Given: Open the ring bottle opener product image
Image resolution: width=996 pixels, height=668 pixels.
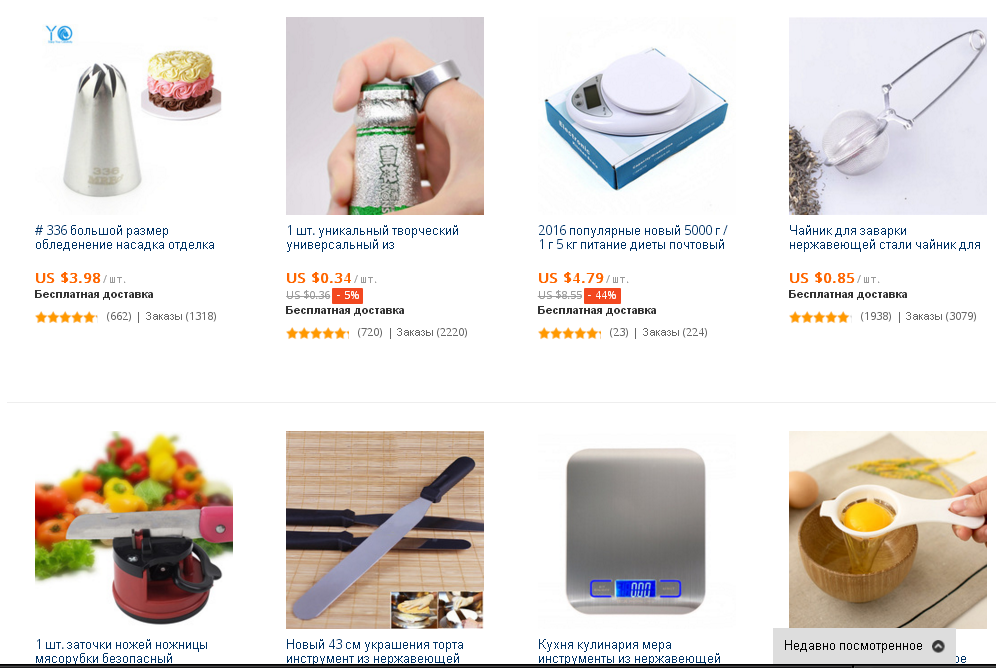Looking at the screenshot, I should (x=385, y=116).
